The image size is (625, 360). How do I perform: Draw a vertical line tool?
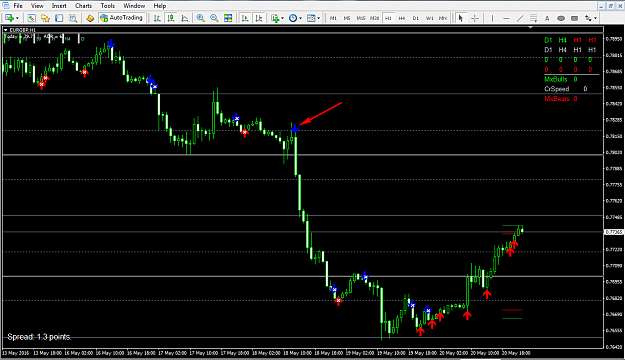pyautogui.click(x=492, y=18)
